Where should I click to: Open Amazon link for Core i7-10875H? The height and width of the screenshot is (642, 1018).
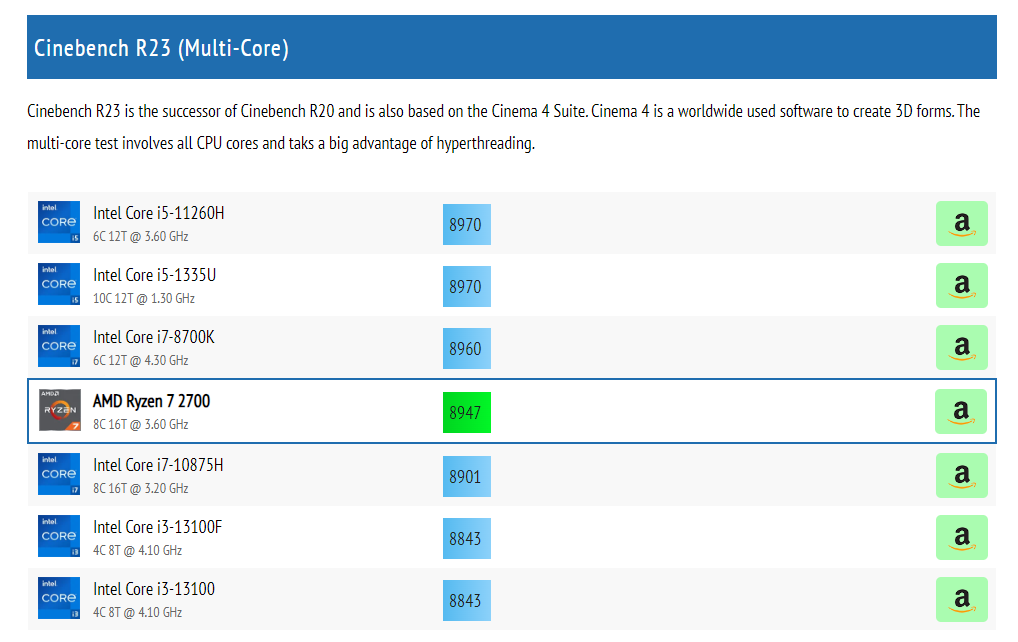962,476
